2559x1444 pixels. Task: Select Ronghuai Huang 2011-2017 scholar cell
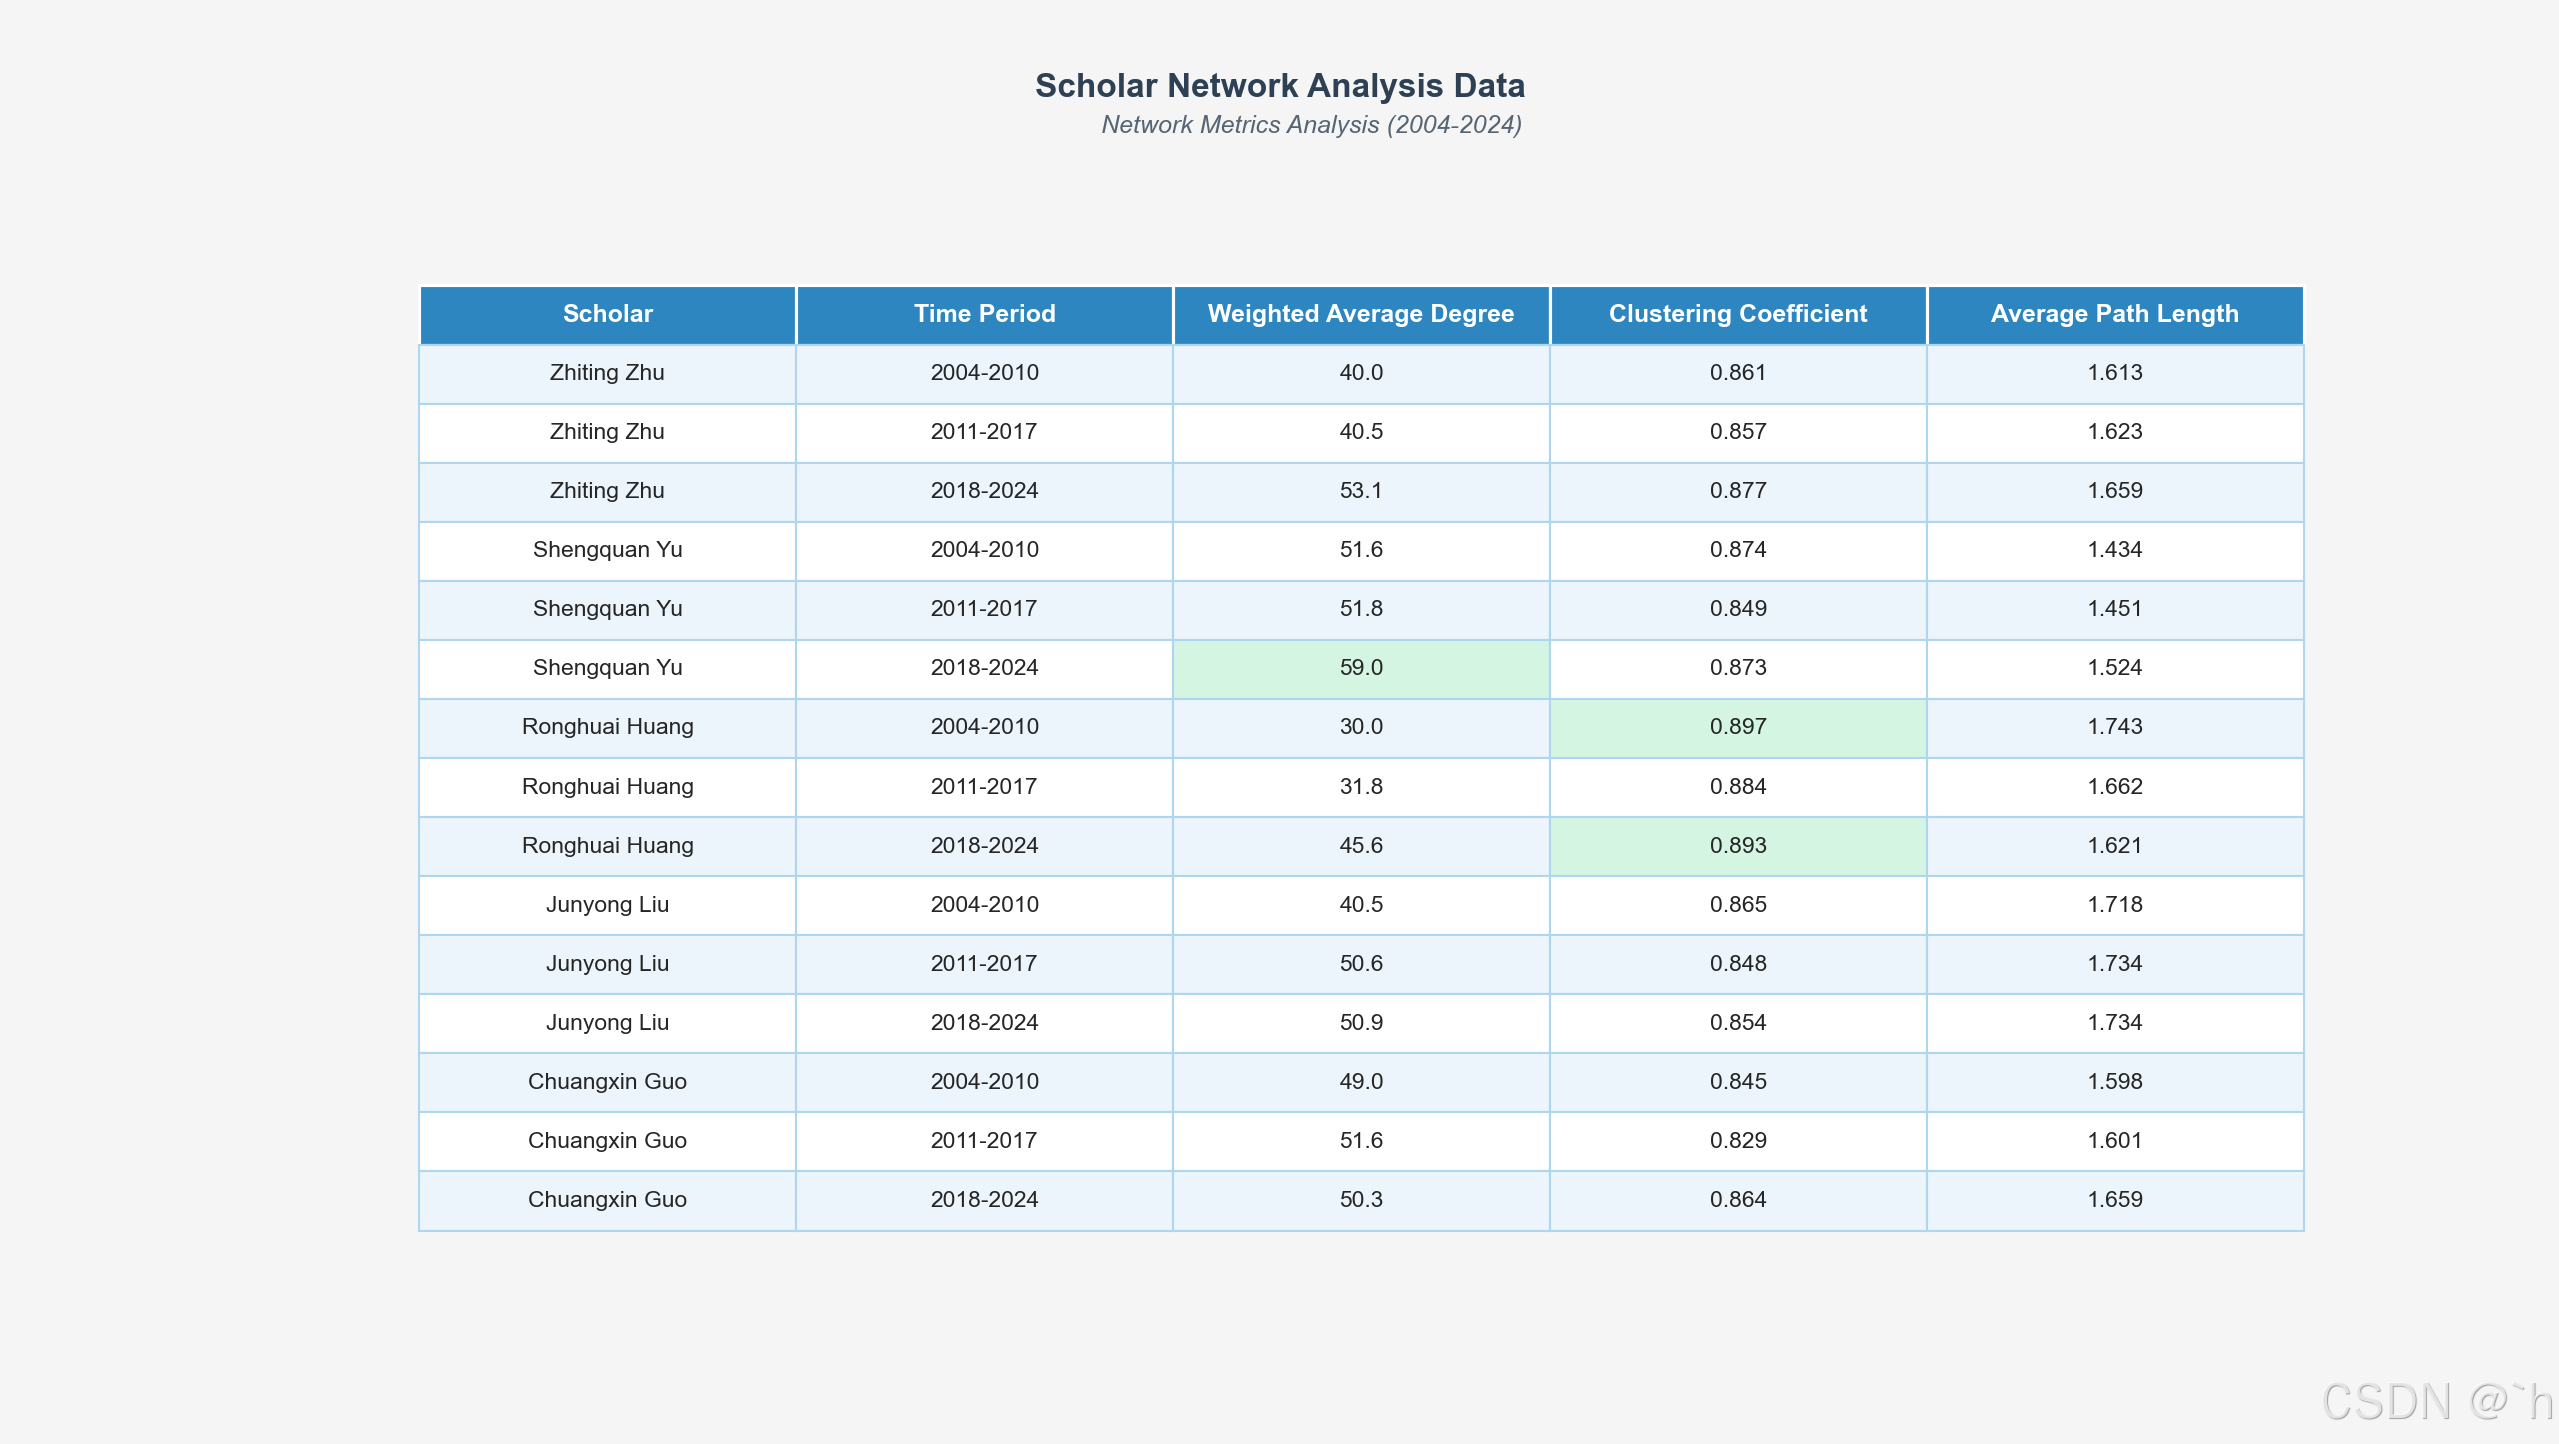(x=607, y=787)
